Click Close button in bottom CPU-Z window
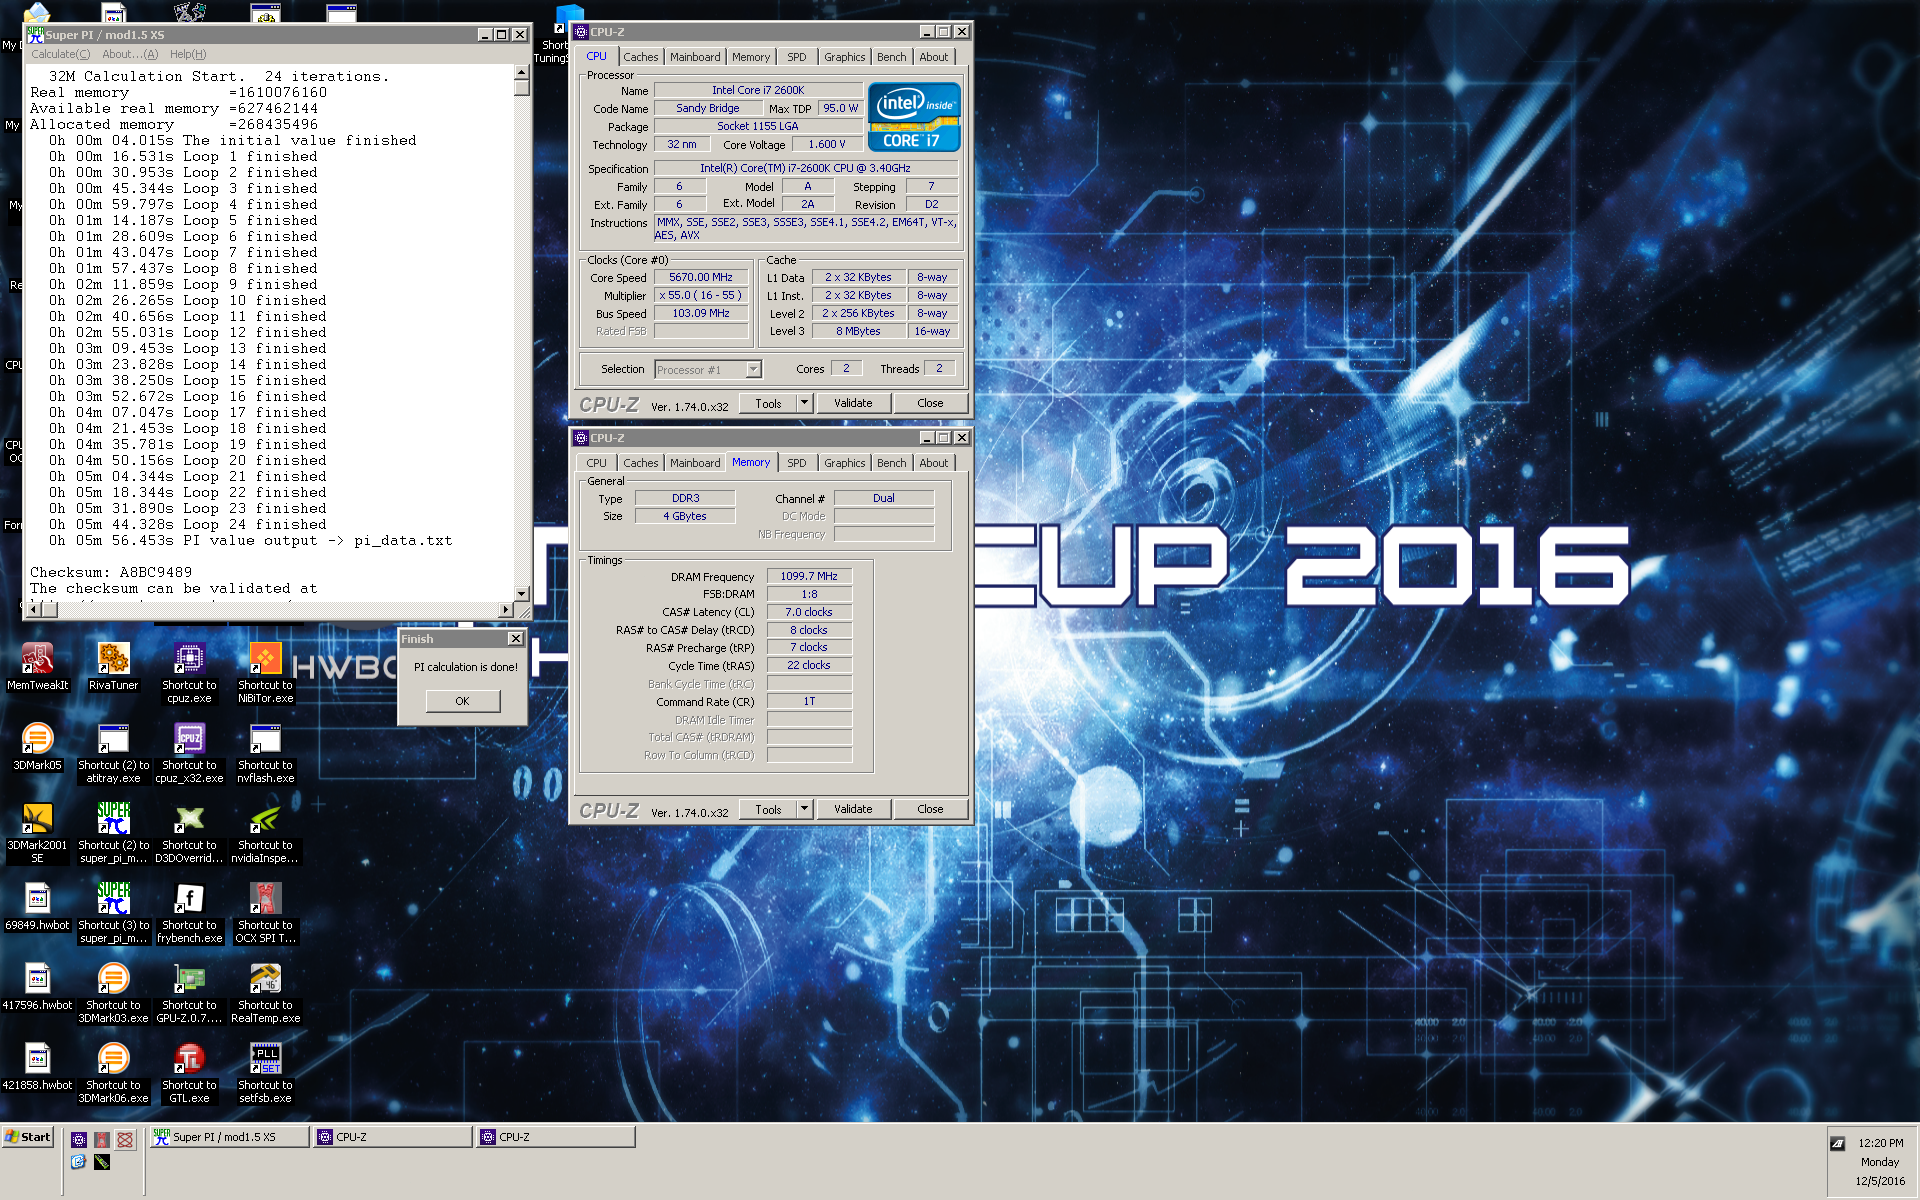 930,809
